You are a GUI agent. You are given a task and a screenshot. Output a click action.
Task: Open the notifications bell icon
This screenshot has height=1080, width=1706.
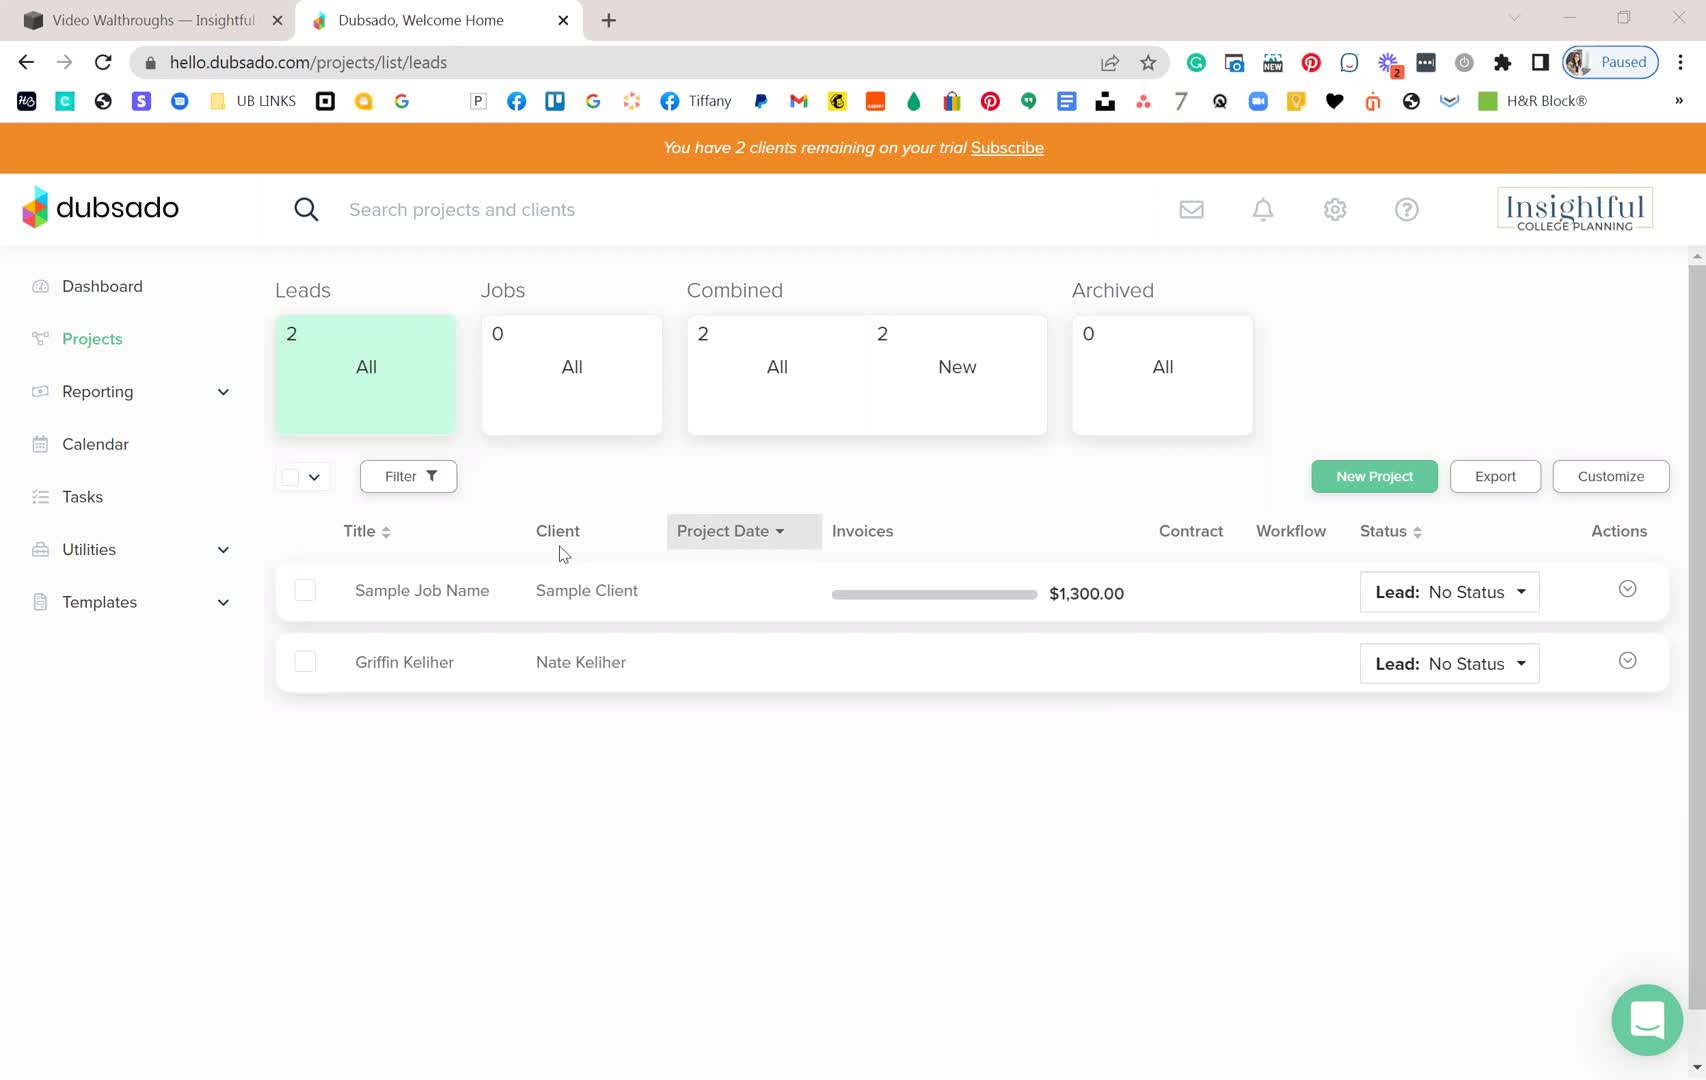(x=1263, y=209)
